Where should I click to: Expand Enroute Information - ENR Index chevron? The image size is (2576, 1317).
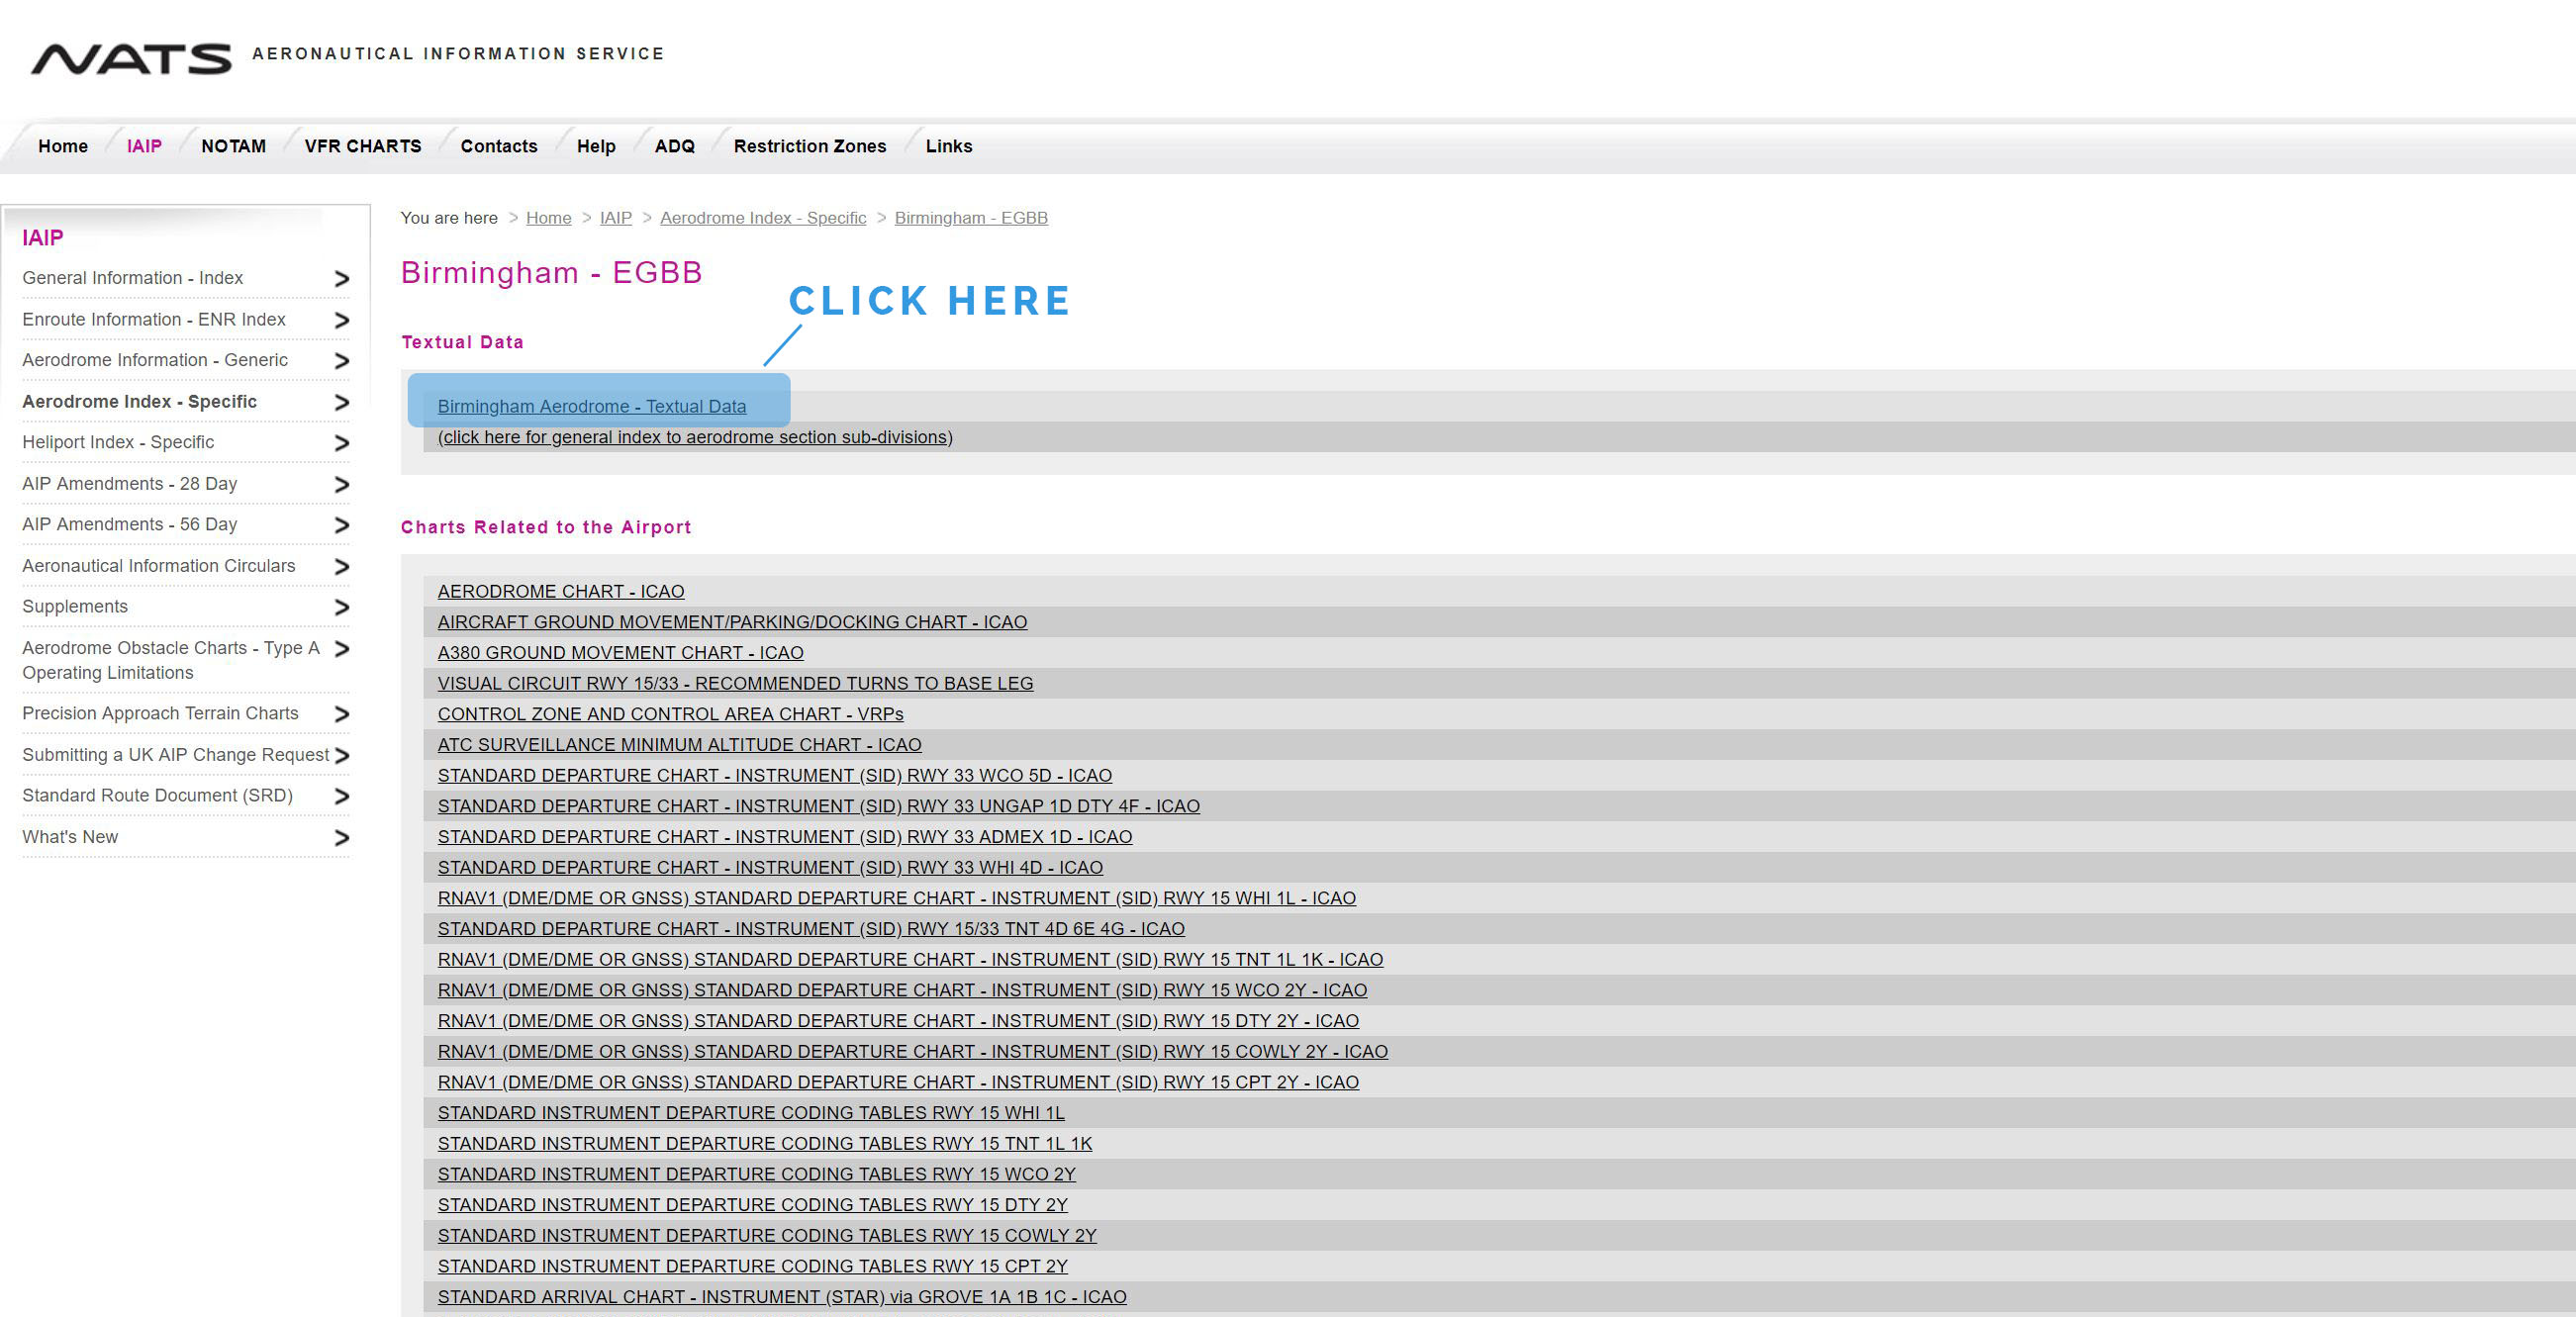coord(341,320)
